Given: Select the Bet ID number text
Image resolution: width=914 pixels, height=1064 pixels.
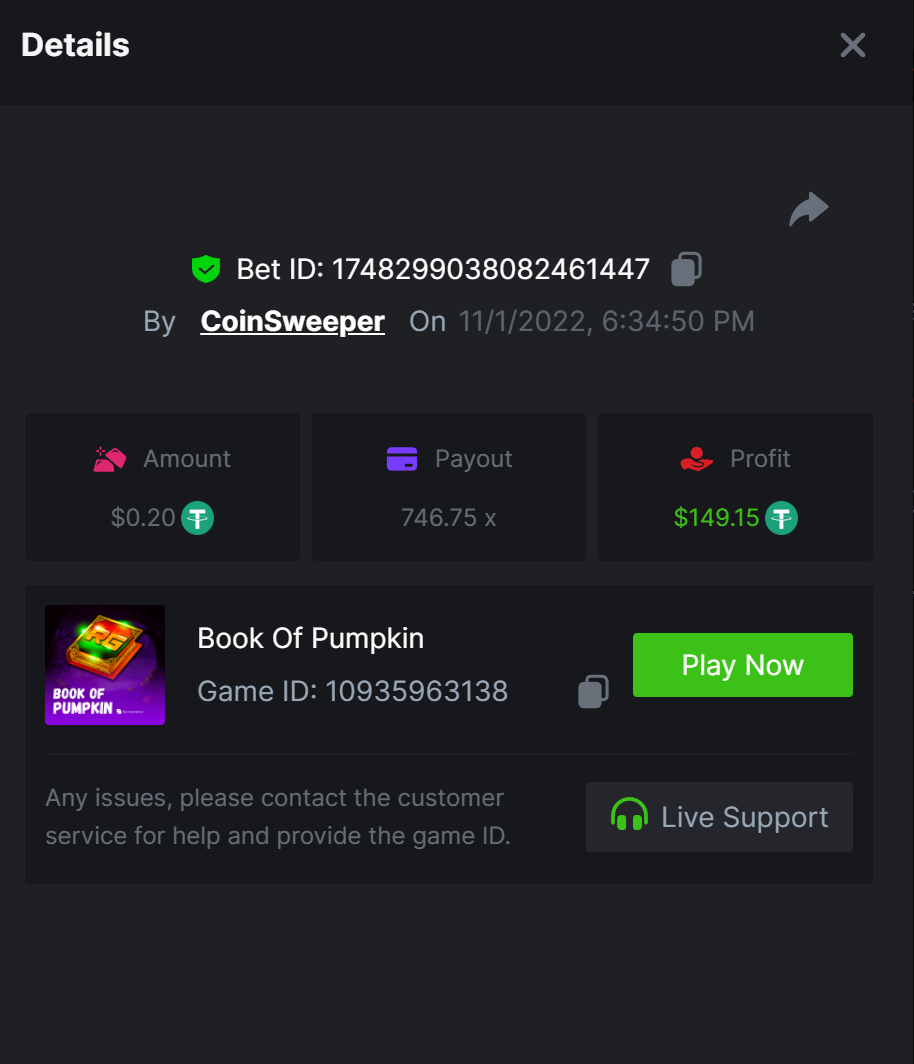Looking at the screenshot, I should pos(490,269).
